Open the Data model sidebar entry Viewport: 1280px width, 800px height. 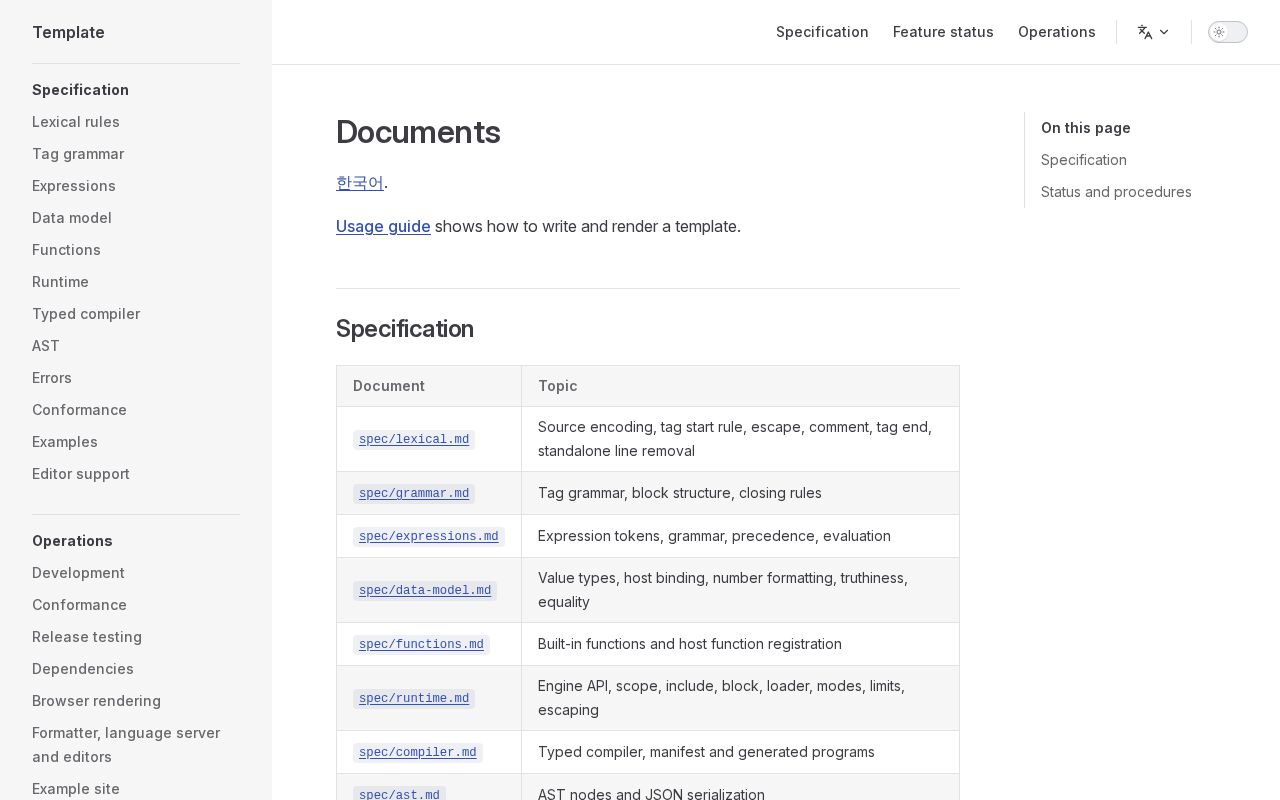(72, 218)
